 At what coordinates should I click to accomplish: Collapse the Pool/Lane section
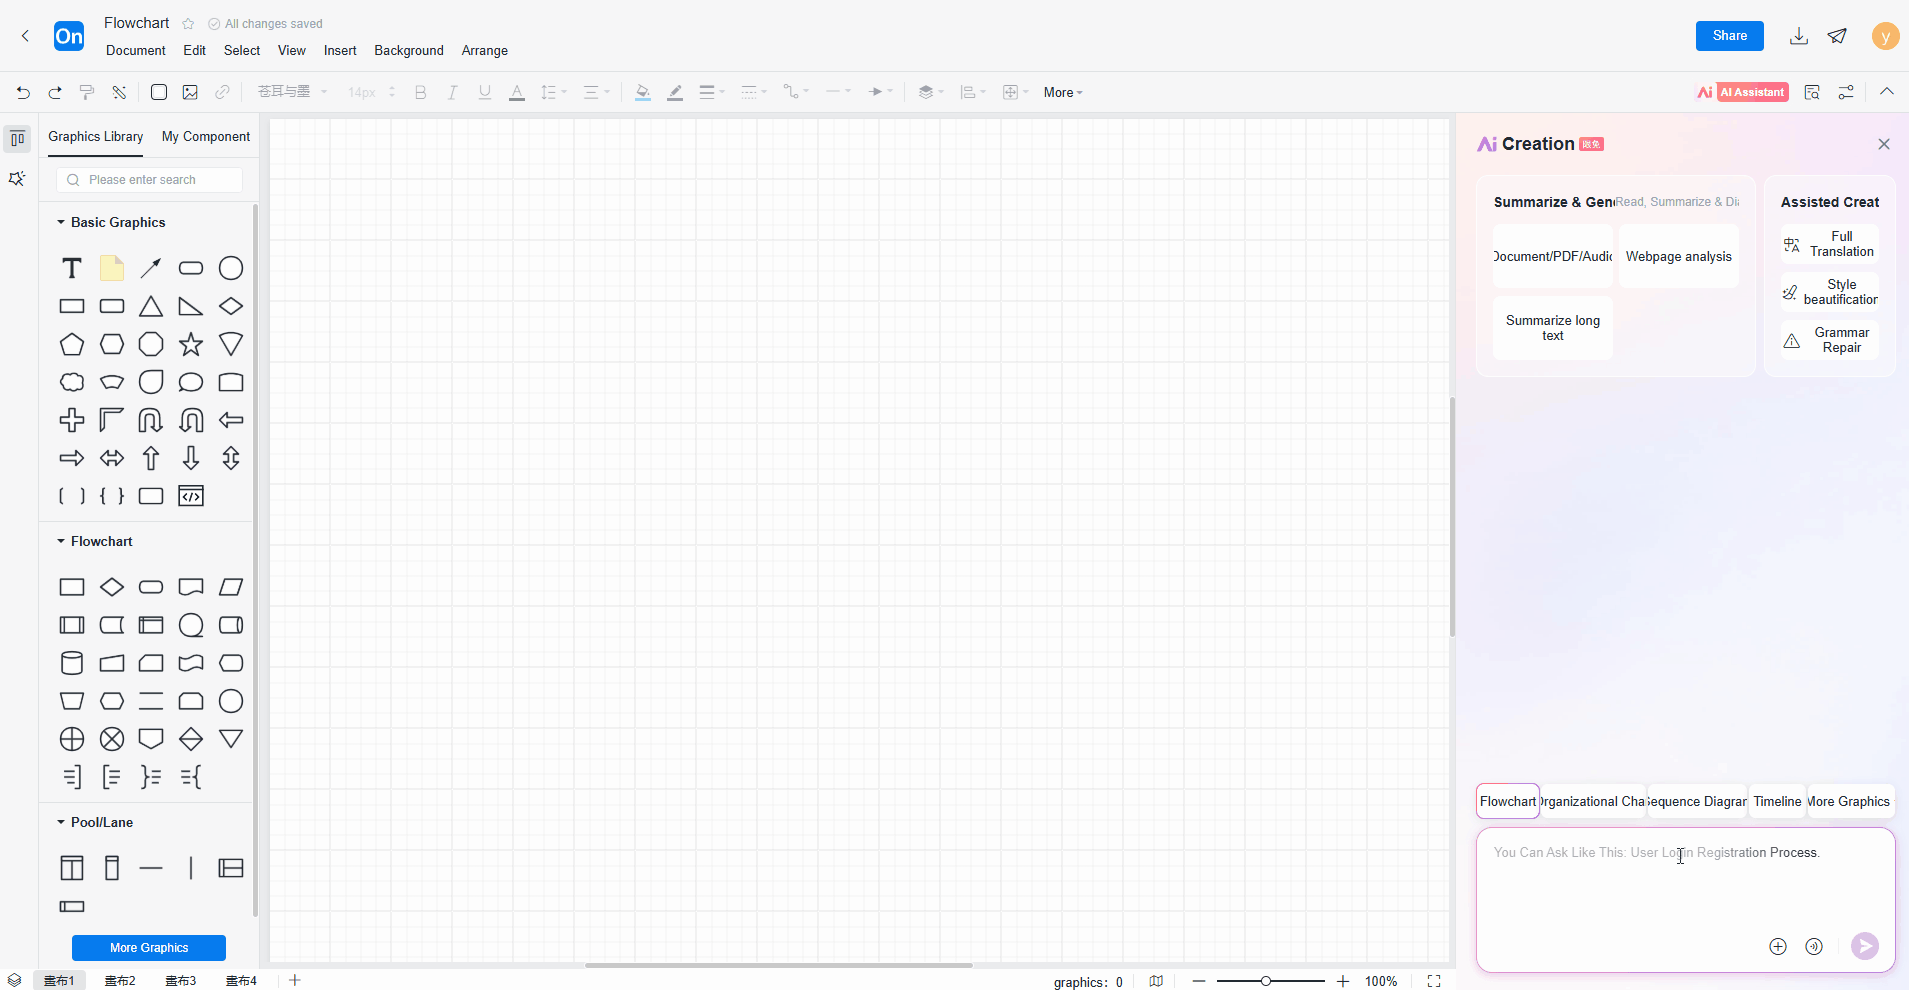point(61,822)
